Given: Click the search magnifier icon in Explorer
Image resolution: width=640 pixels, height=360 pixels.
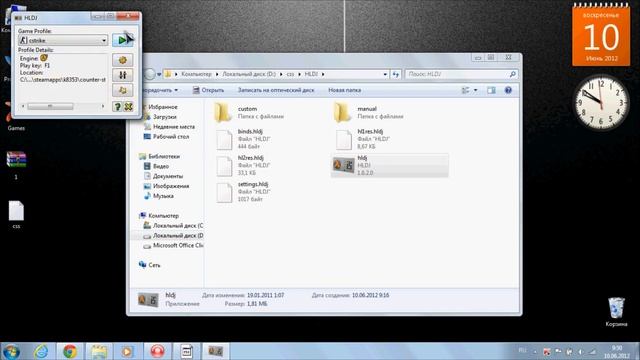Looking at the screenshot, I should coord(513,74).
